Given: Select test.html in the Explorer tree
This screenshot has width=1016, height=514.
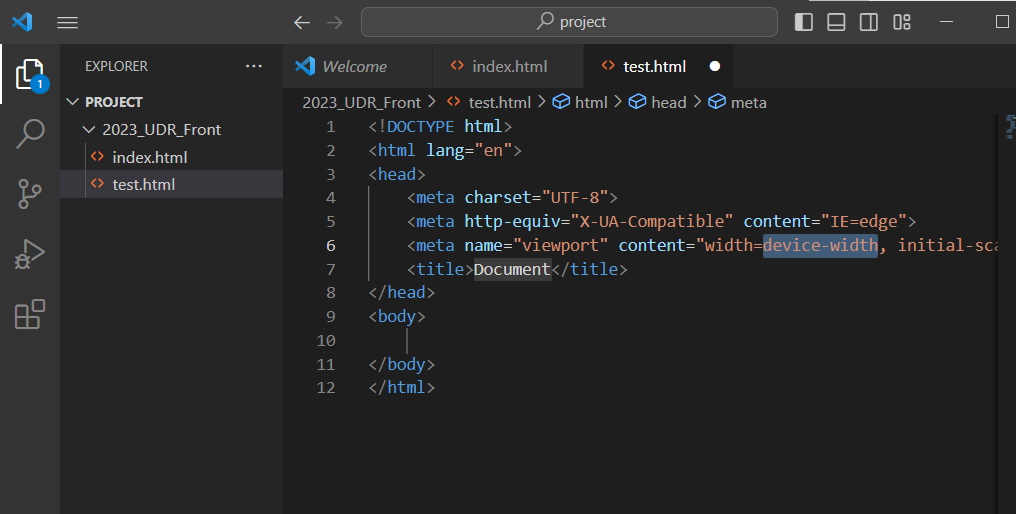Looking at the screenshot, I should point(172,184).
